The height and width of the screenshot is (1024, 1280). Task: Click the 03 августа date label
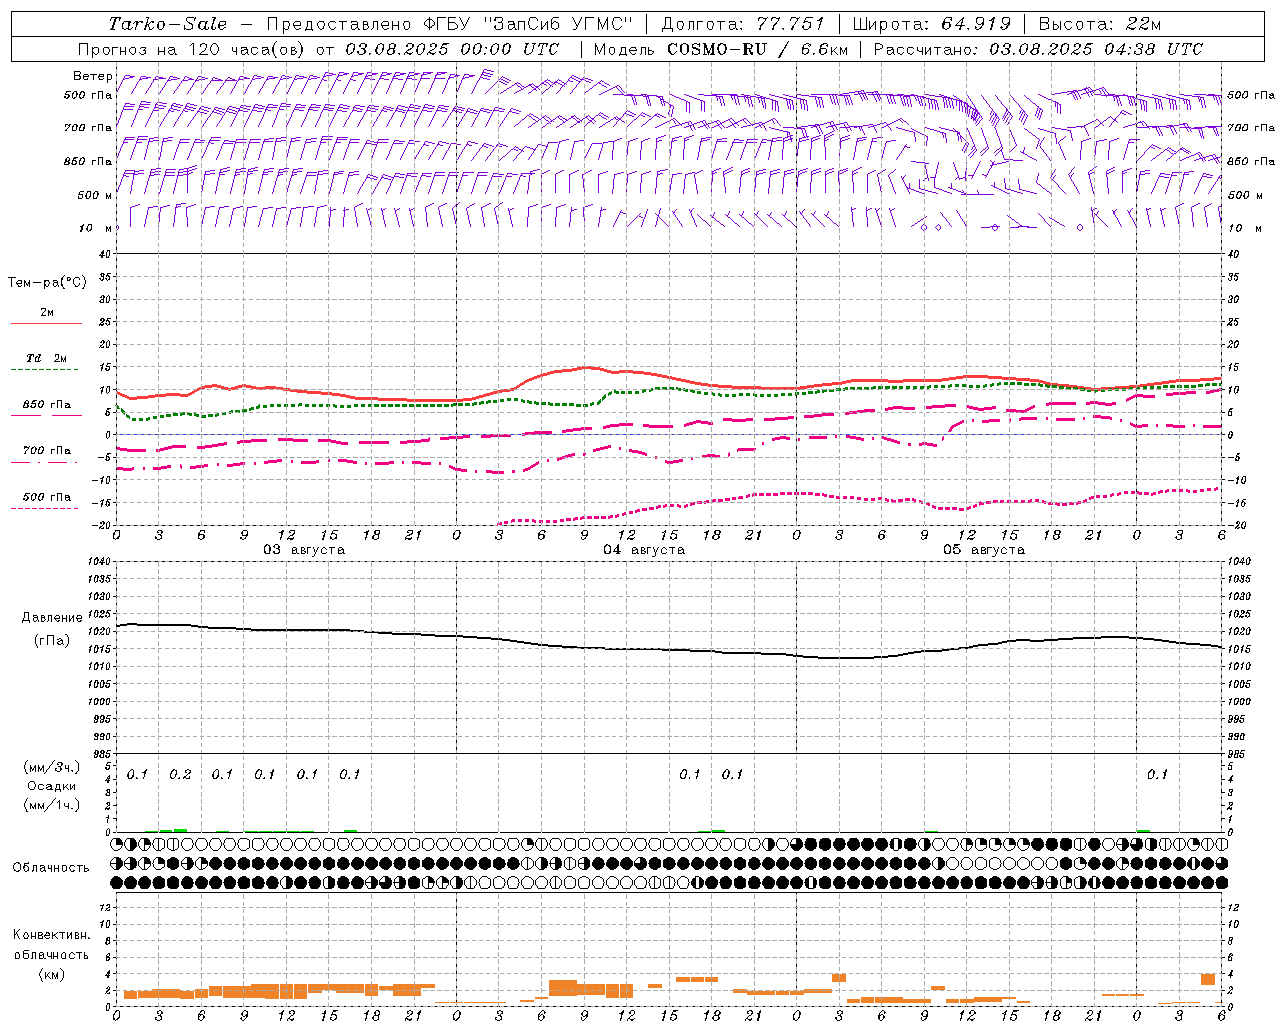[304, 549]
